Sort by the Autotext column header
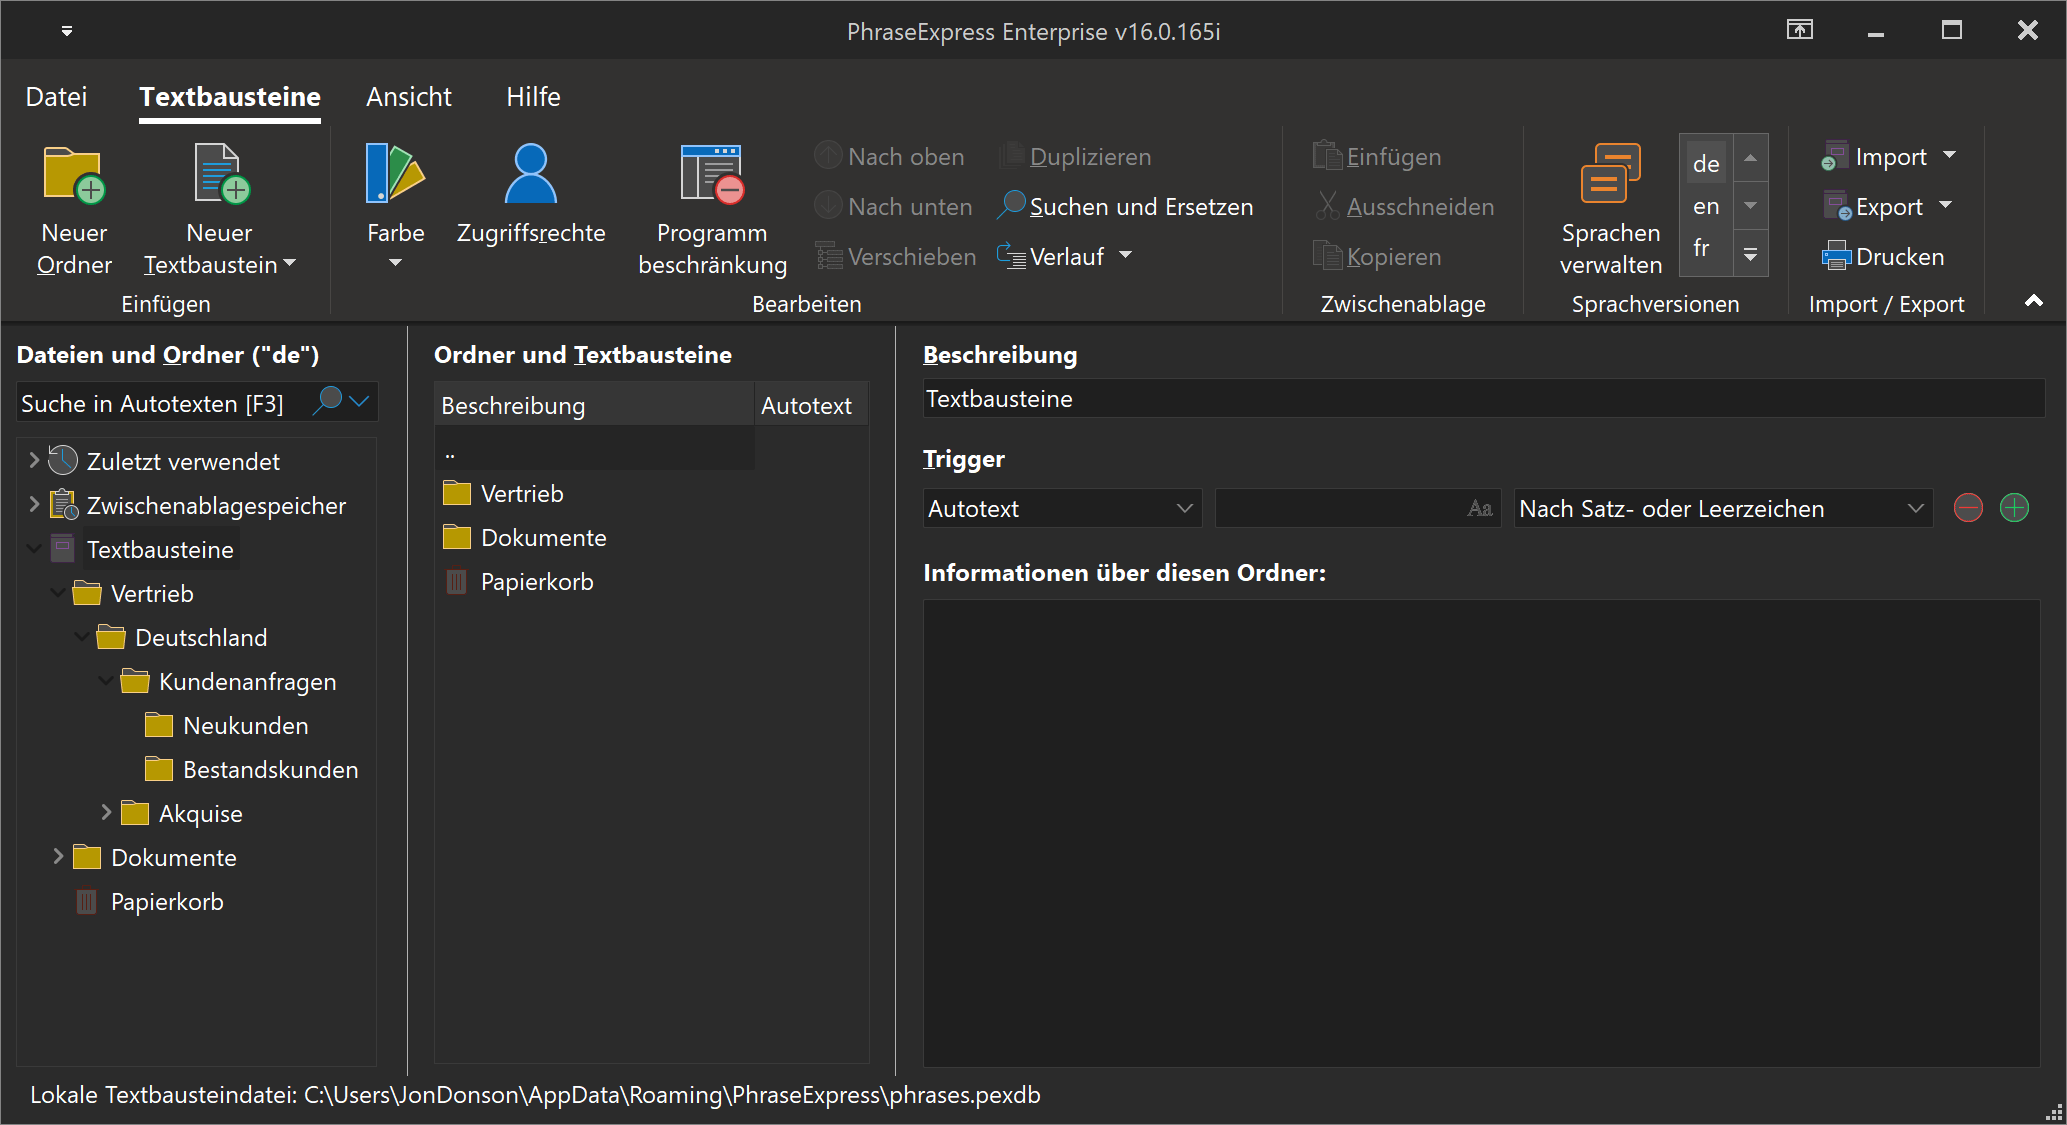This screenshot has height=1125, width=2067. [x=811, y=405]
